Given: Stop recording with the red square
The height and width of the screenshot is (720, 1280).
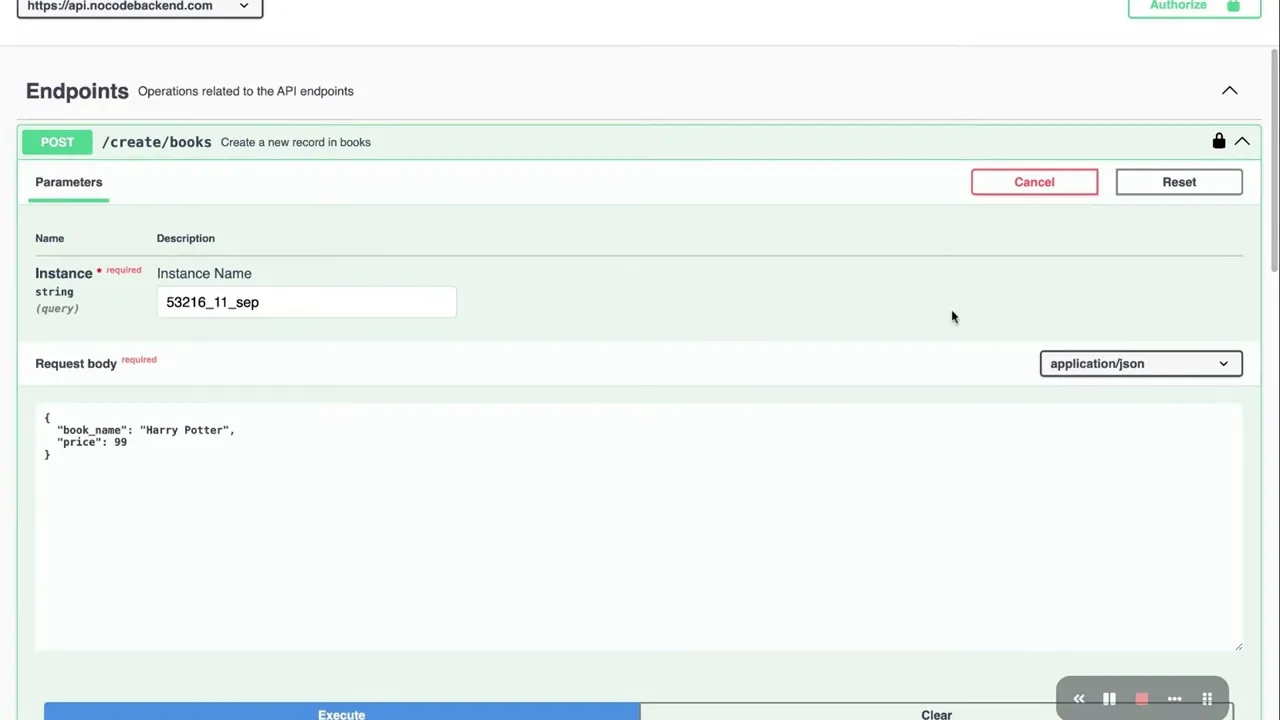Looking at the screenshot, I should coord(1141,699).
